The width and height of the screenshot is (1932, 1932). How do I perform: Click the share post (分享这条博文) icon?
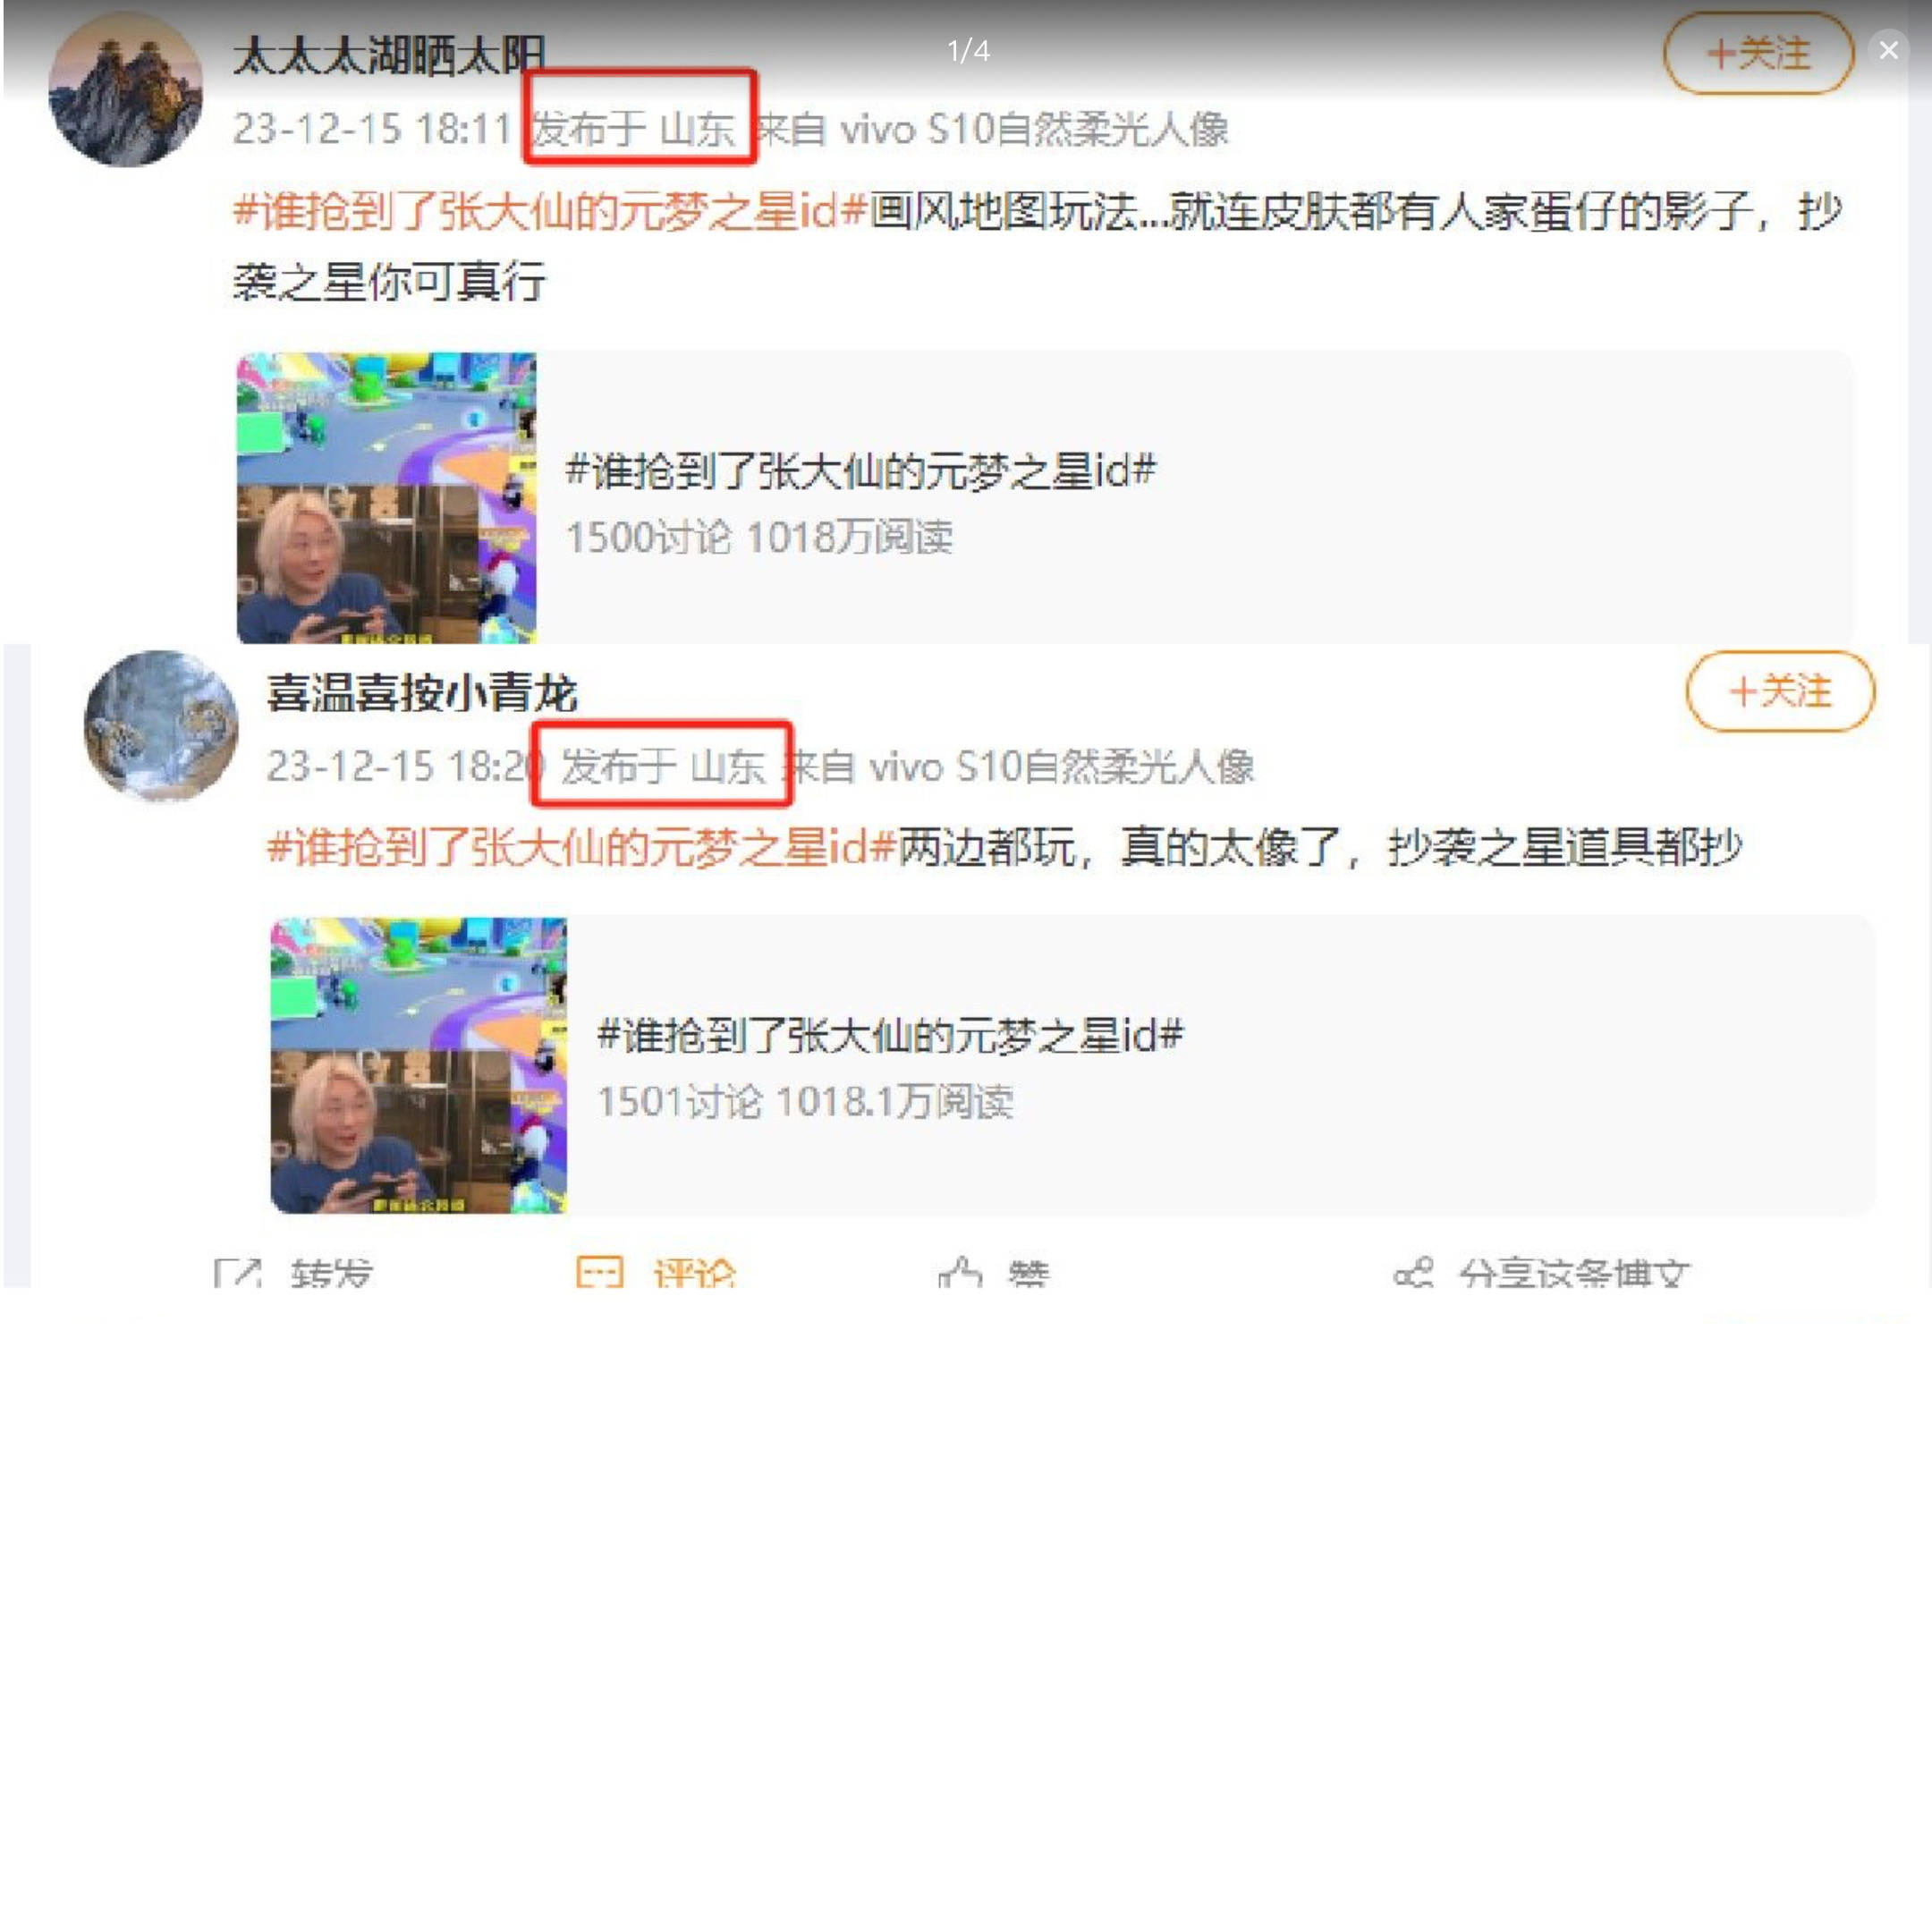pyautogui.click(x=1413, y=1272)
